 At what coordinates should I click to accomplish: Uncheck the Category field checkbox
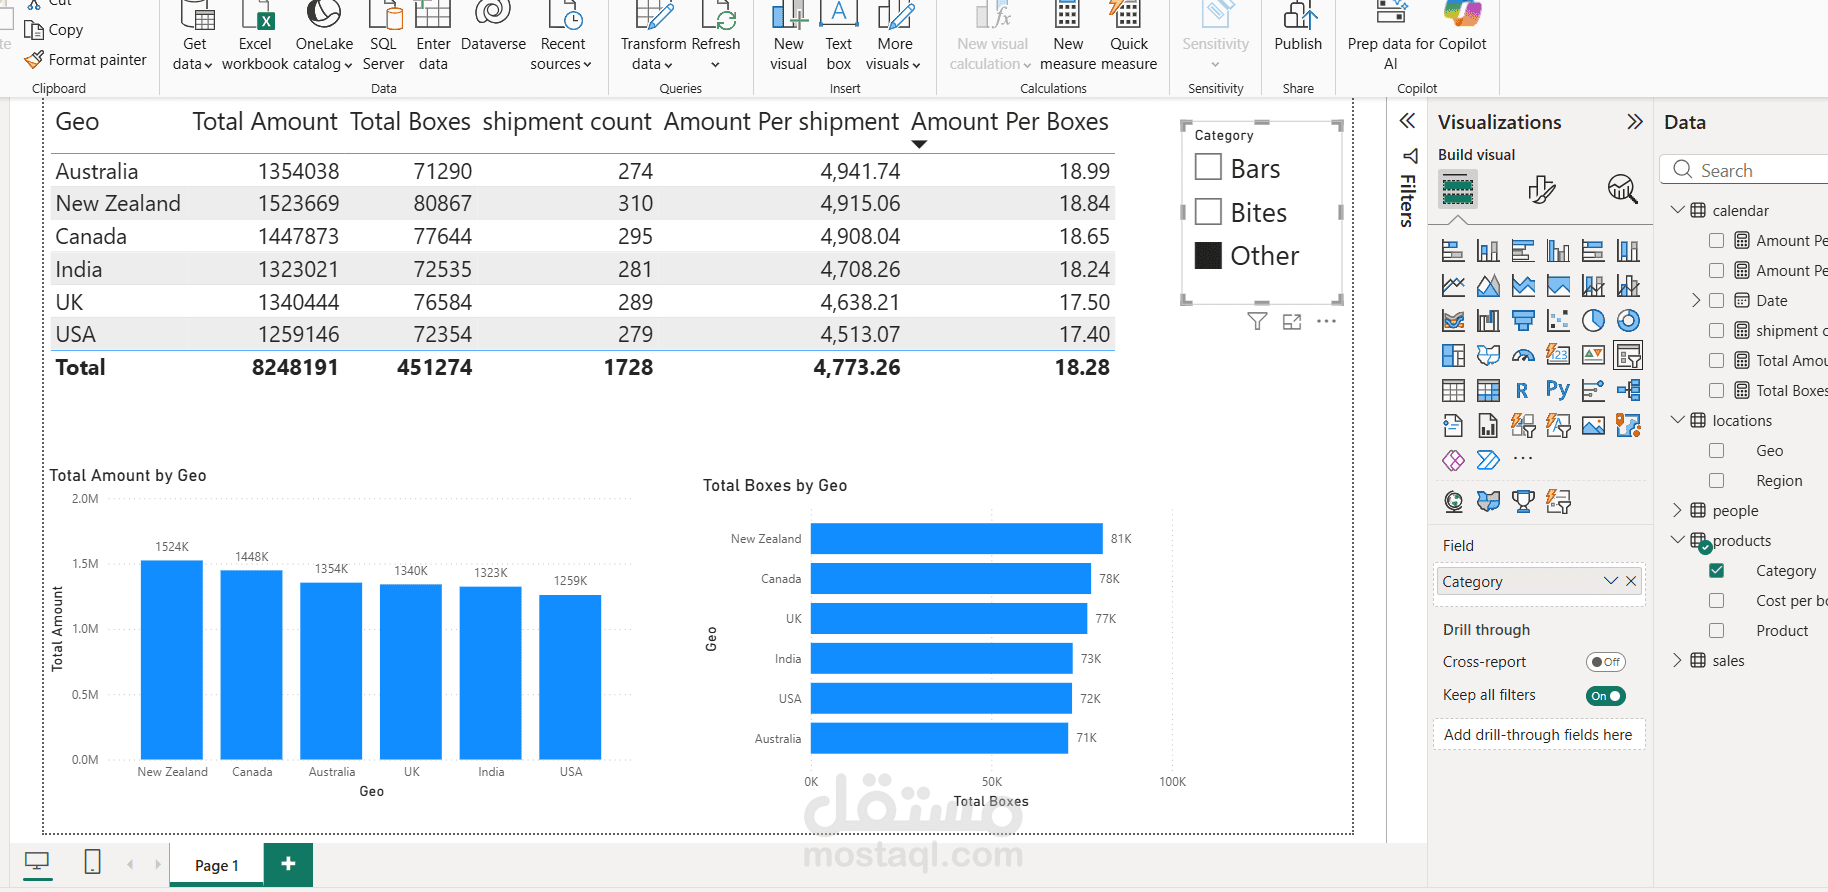click(1717, 571)
